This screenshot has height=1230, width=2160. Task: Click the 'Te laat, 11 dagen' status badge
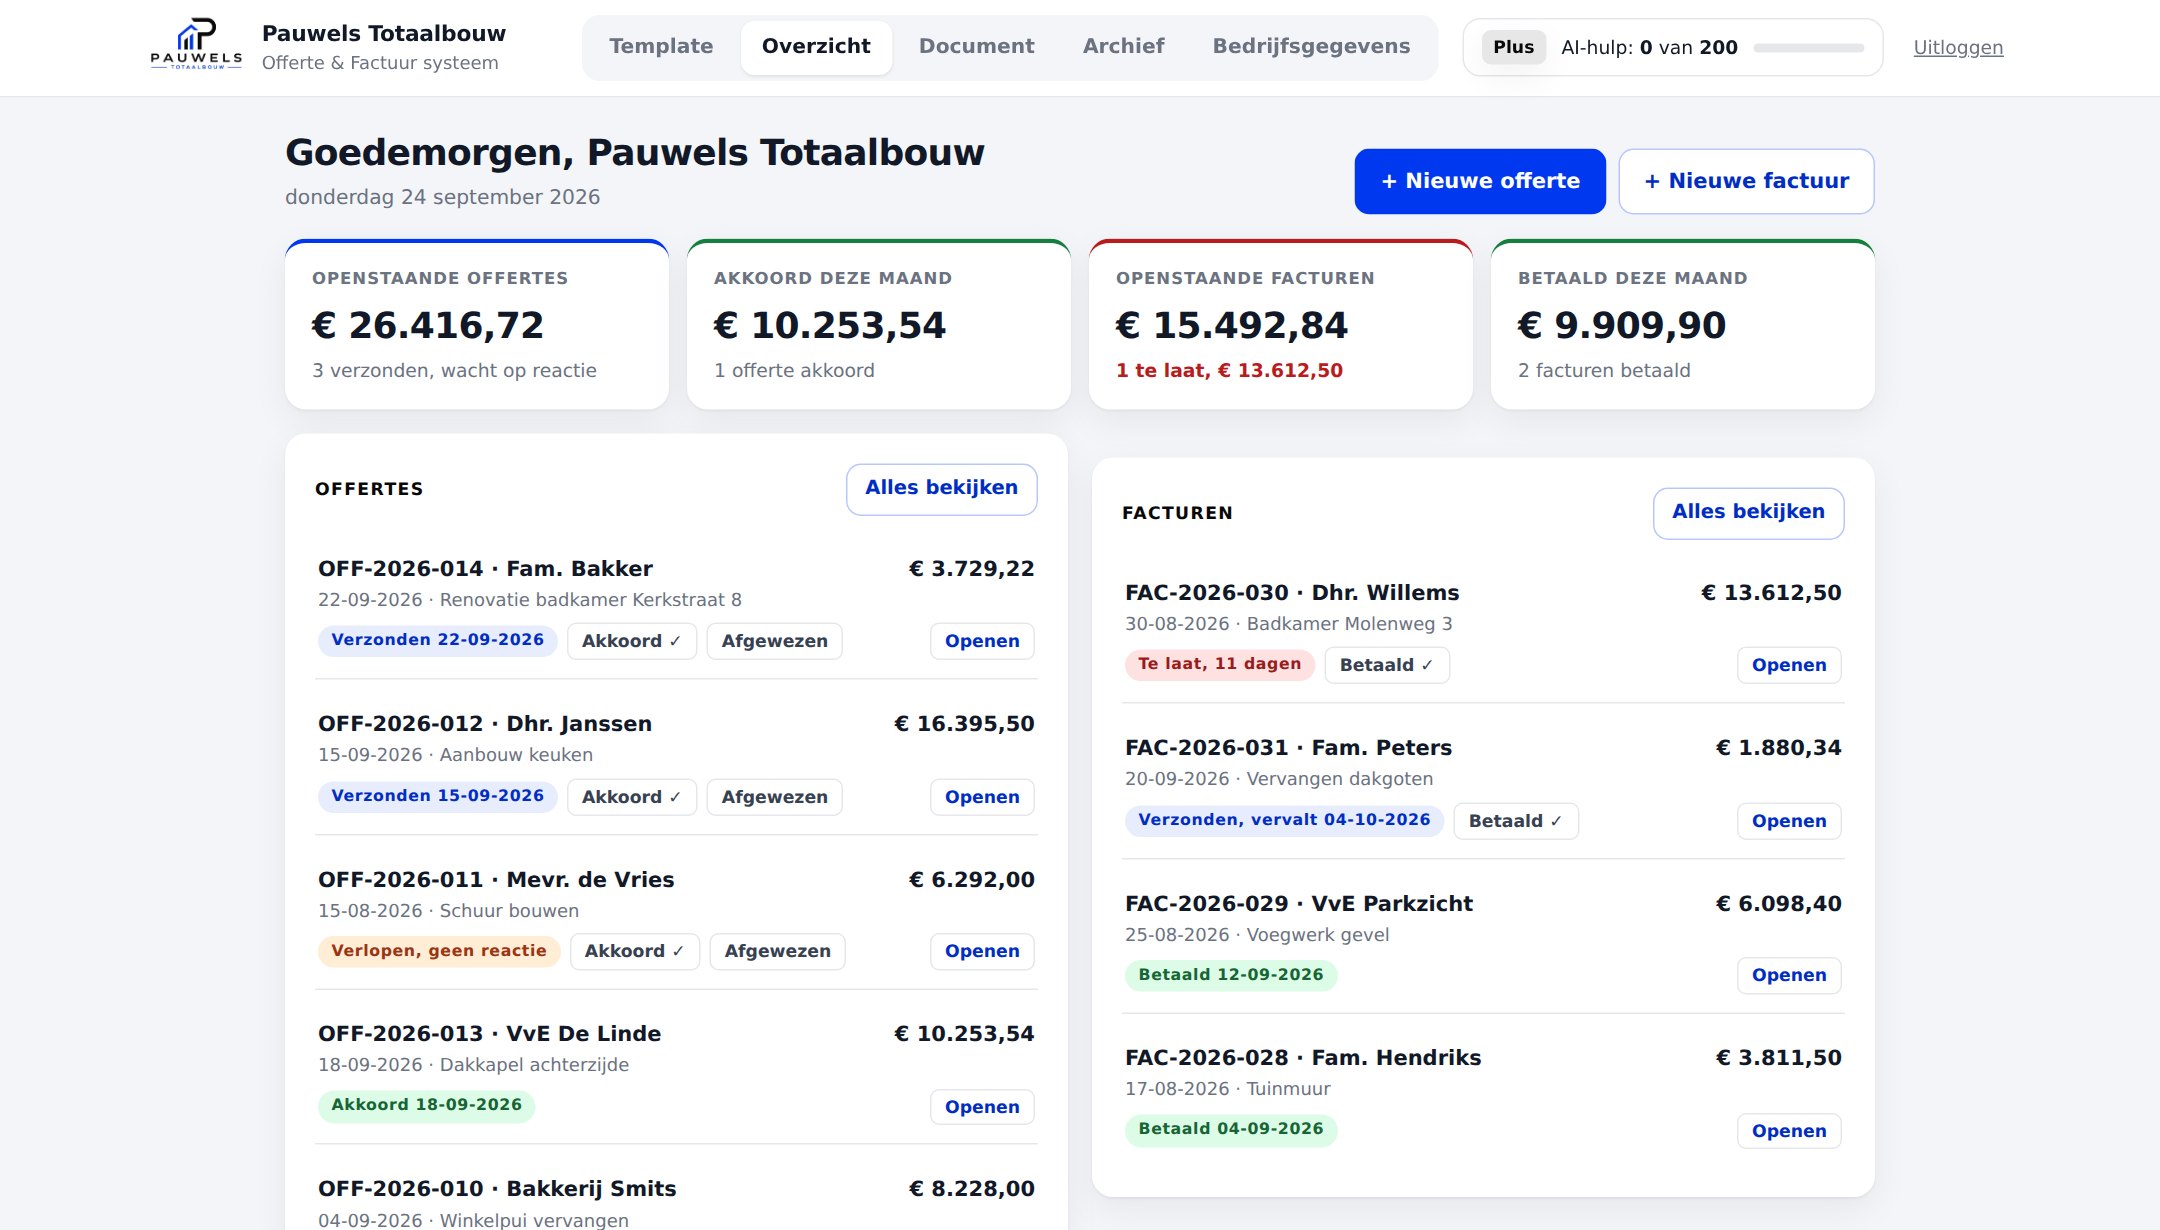pyautogui.click(x=1220, y=664)
